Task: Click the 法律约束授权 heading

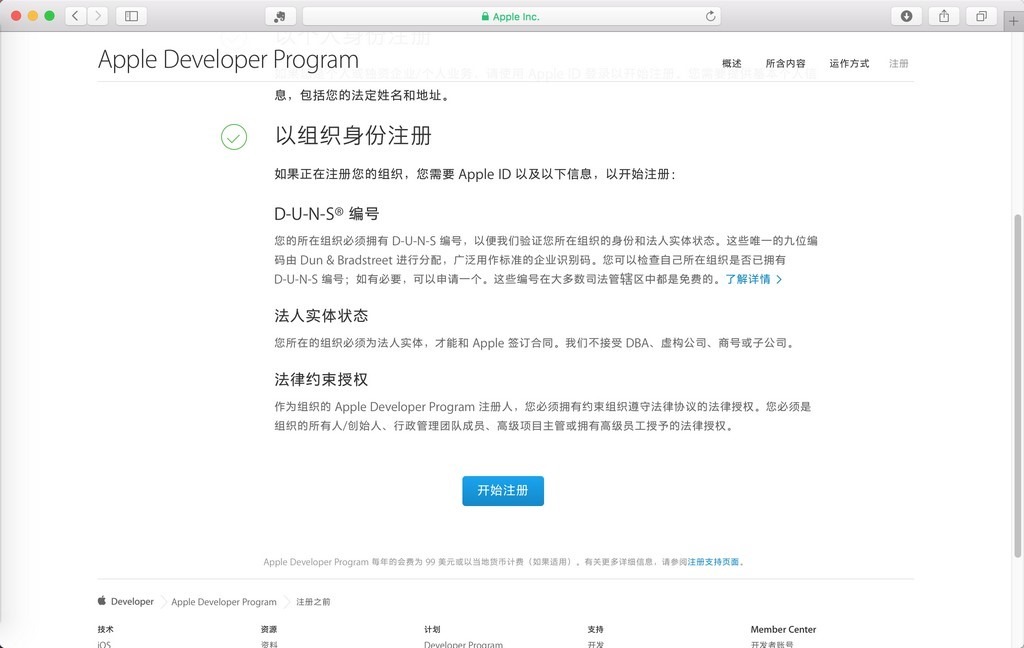Action: [x=321, y=380]
